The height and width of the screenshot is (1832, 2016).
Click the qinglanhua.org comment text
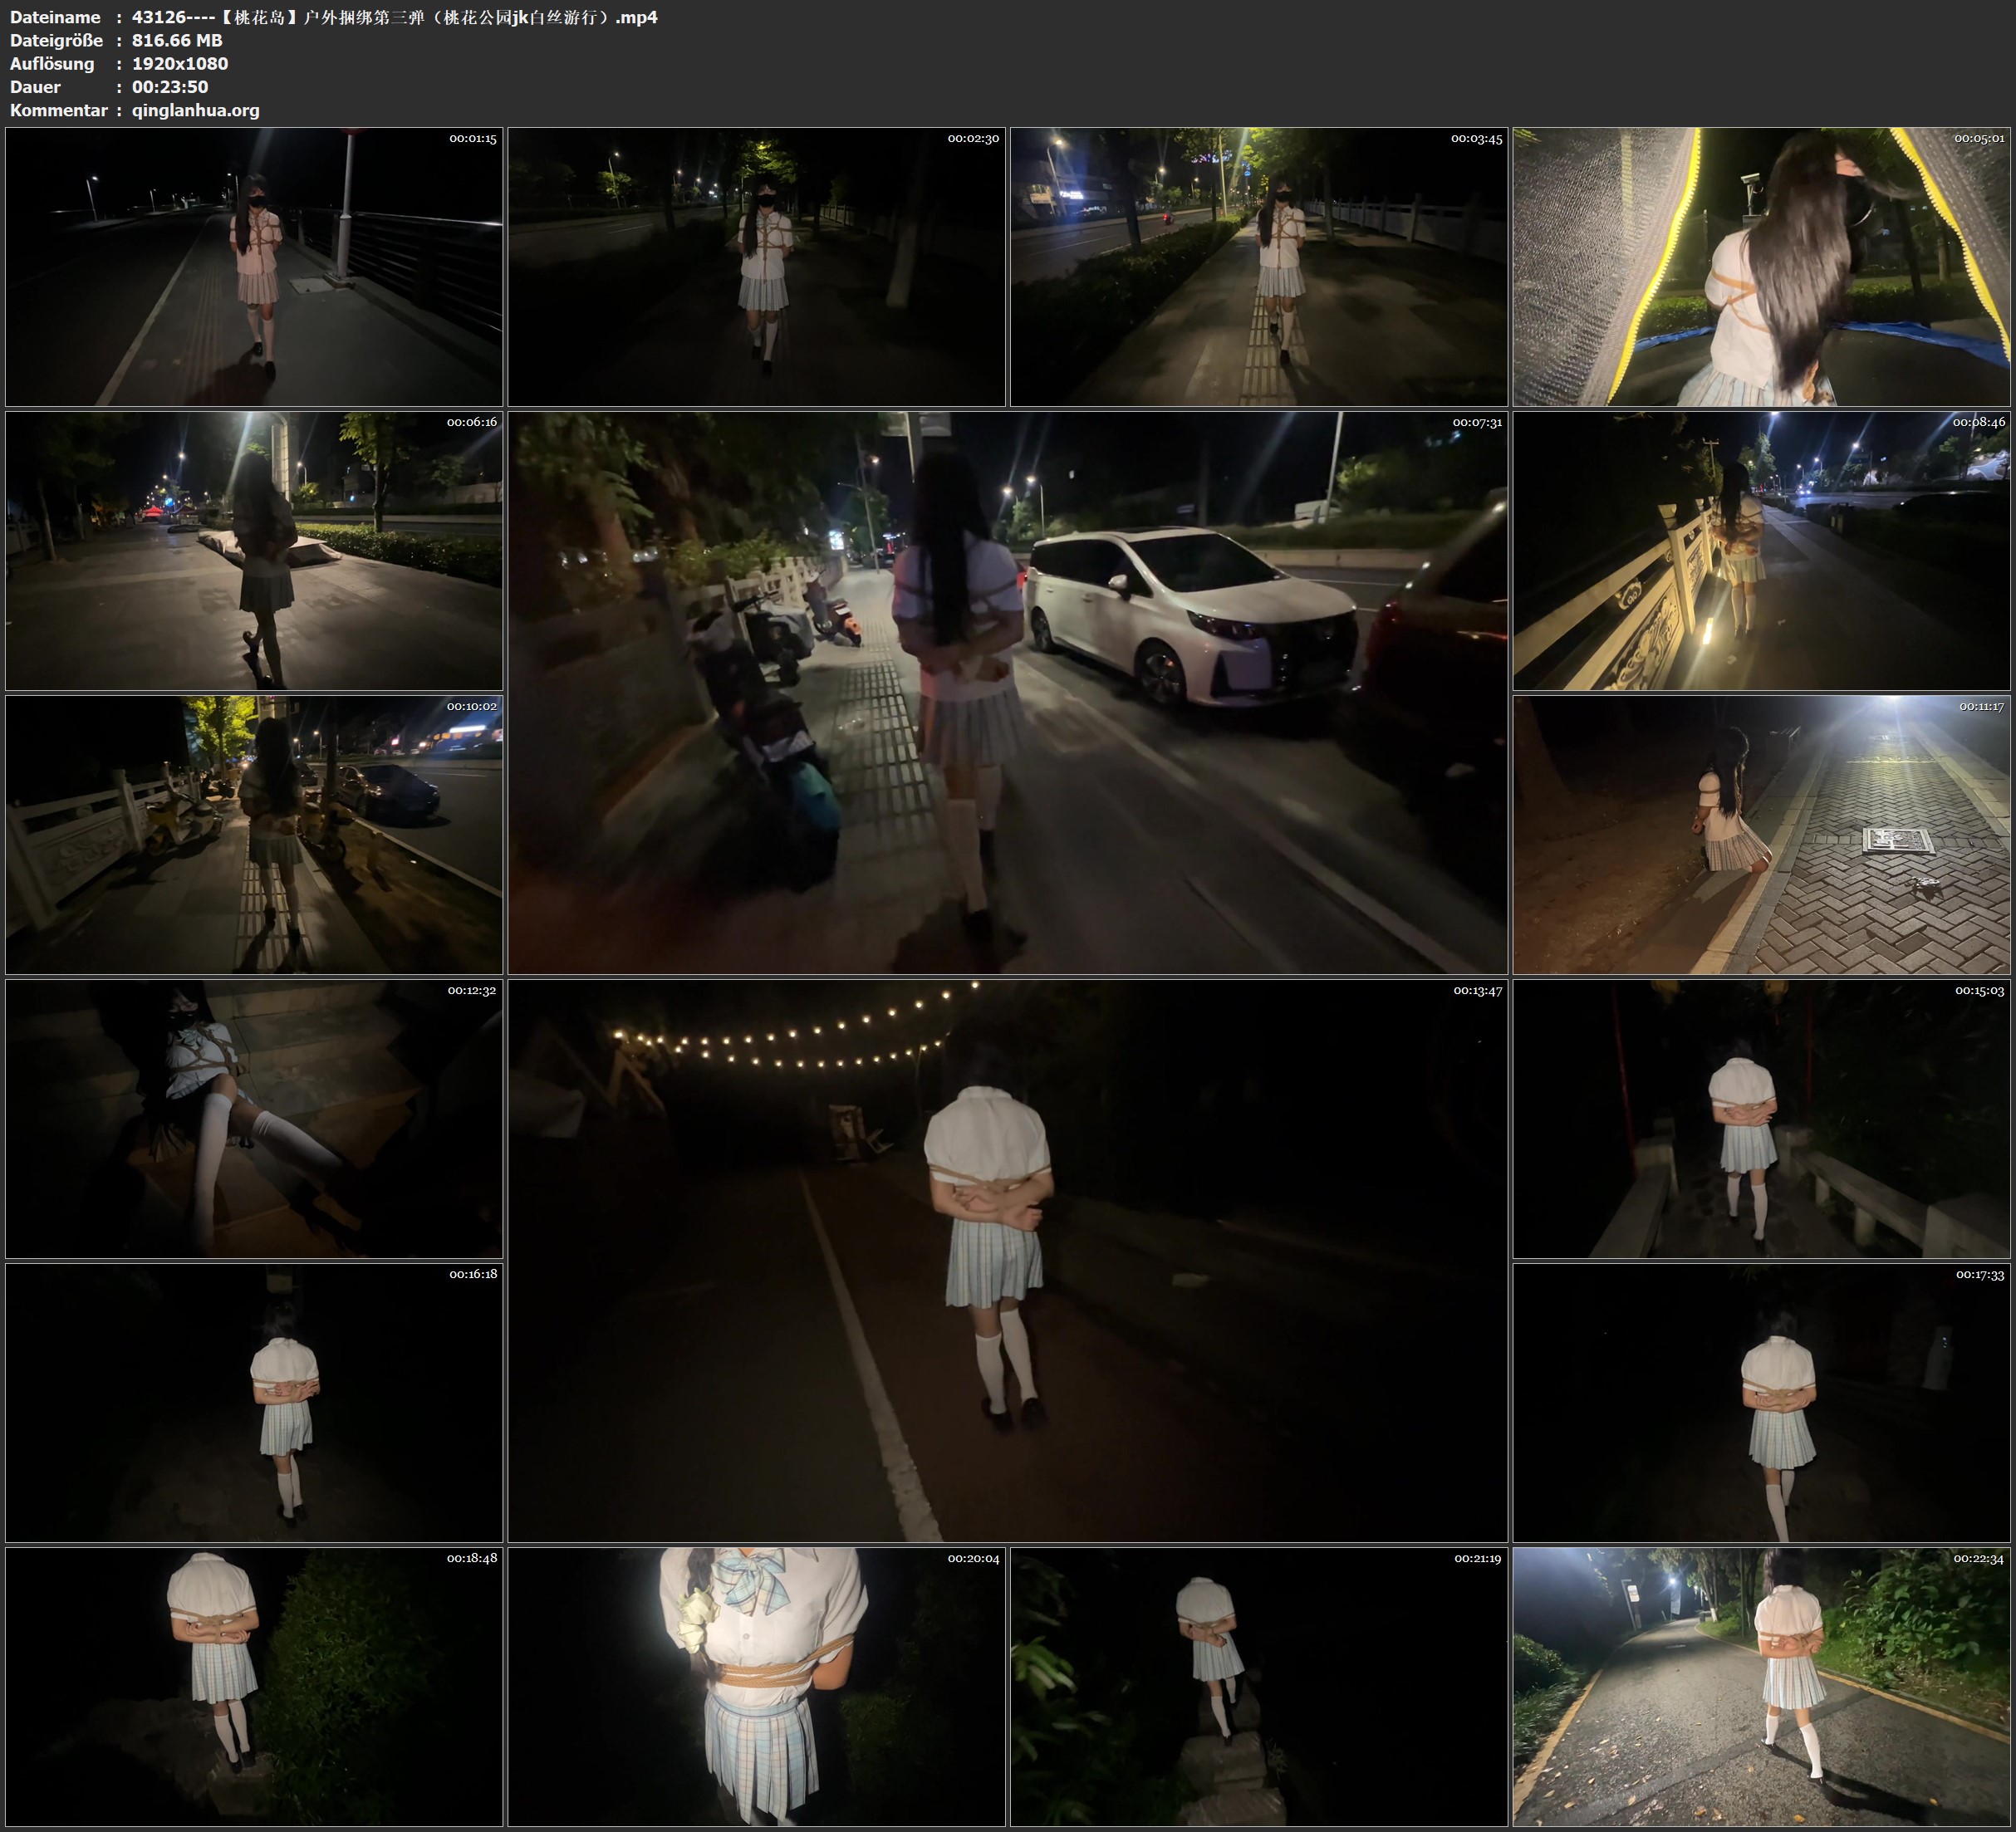click(x=195, y=110)
